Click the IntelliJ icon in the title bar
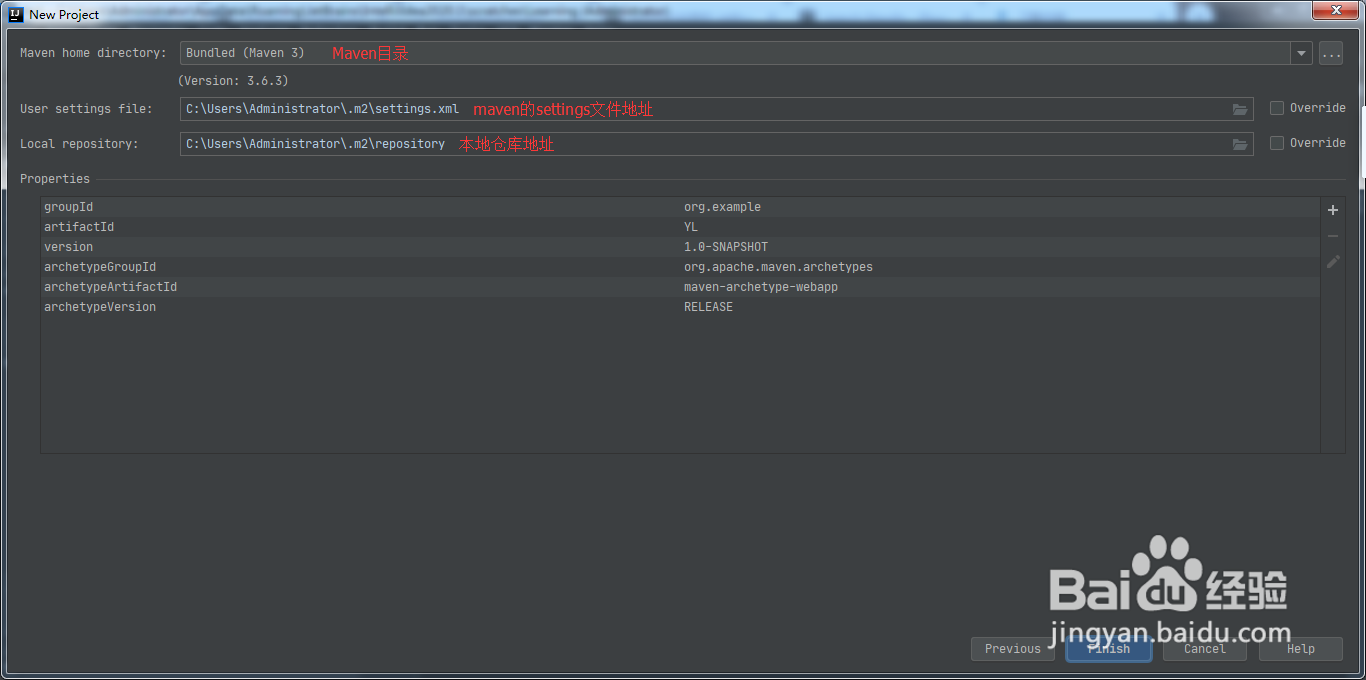The width and height of the screenshot is (1366, 680). click(x=17, y=14)
